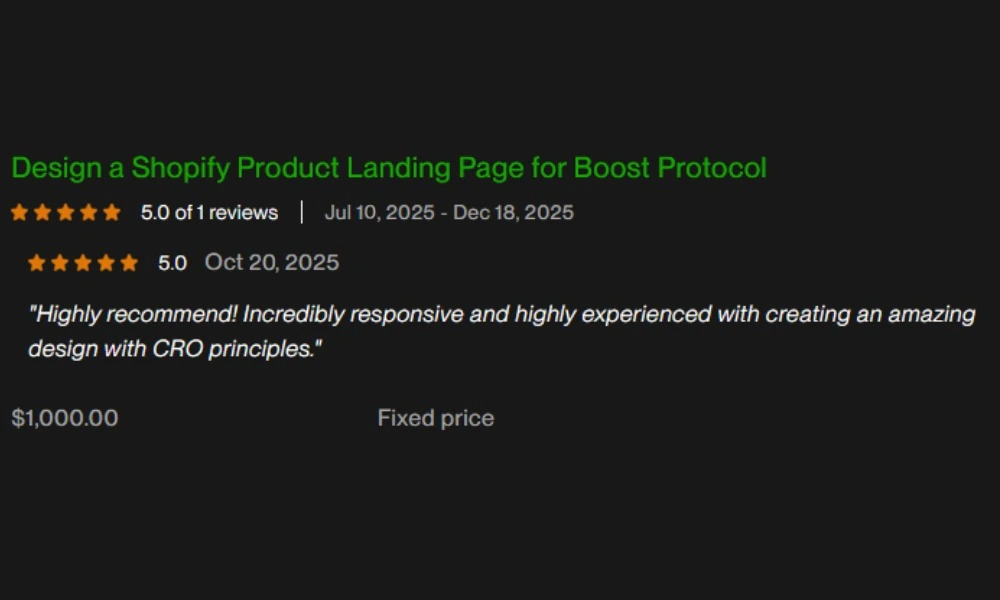Click the Oct 20, 2025 review date

pos(272,263)
